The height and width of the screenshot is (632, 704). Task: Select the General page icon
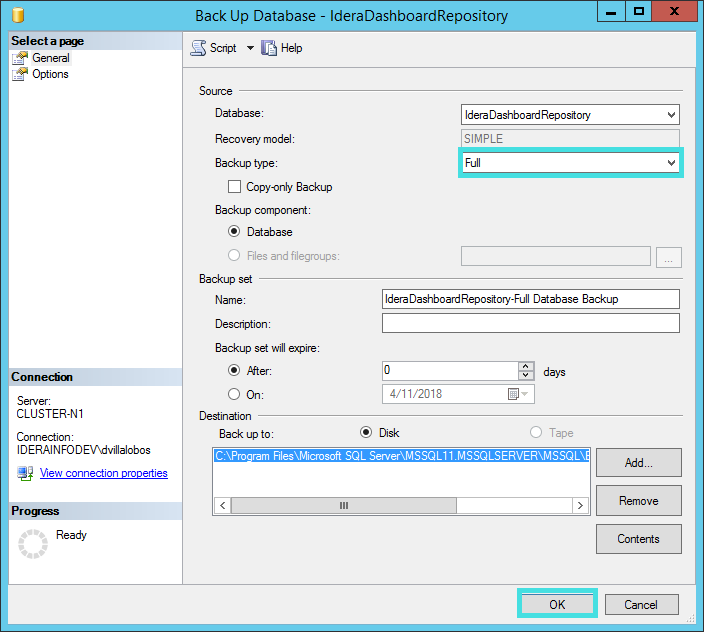coord(20,58)
